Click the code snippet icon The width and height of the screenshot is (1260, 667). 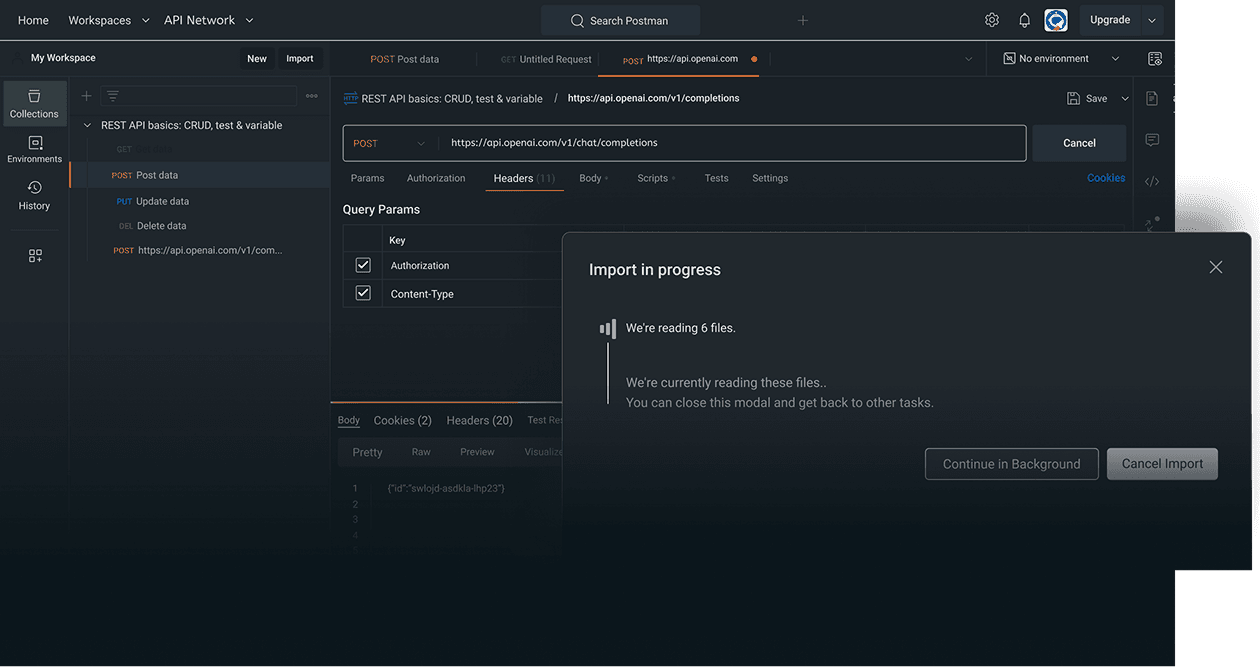tap(1152, 181)
